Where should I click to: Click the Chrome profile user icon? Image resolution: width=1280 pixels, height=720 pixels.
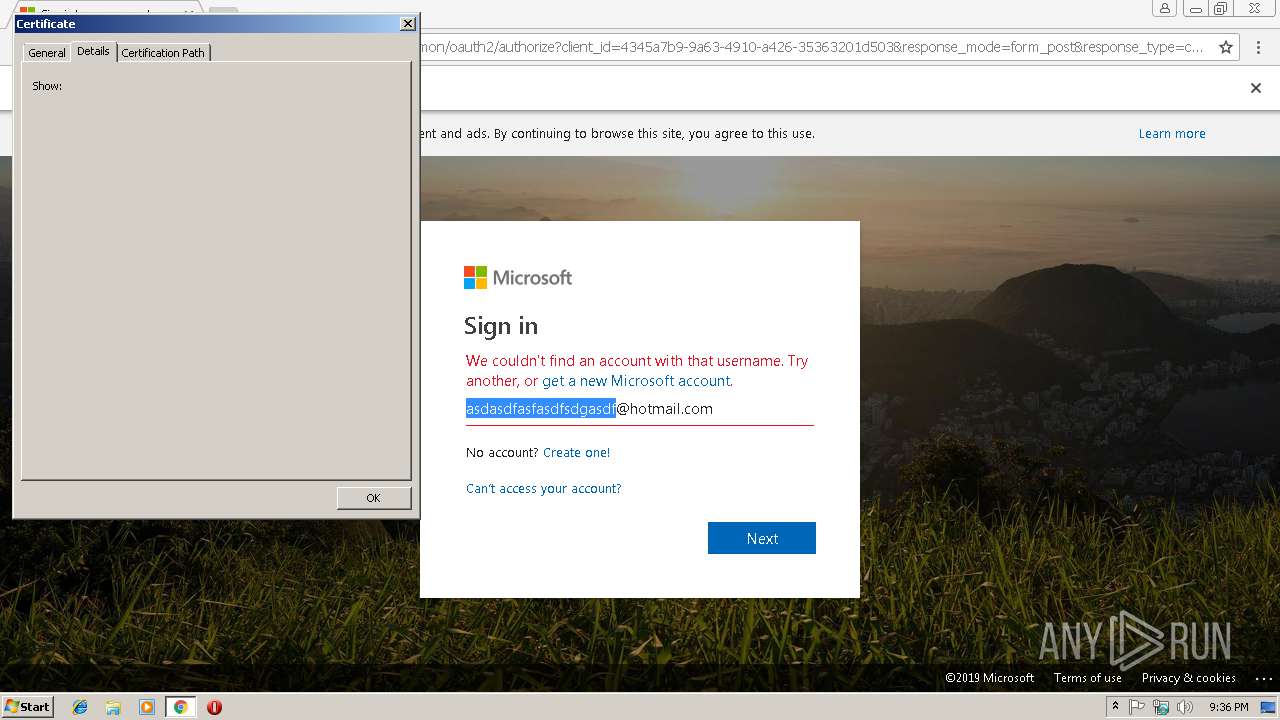click(1164, 9)
